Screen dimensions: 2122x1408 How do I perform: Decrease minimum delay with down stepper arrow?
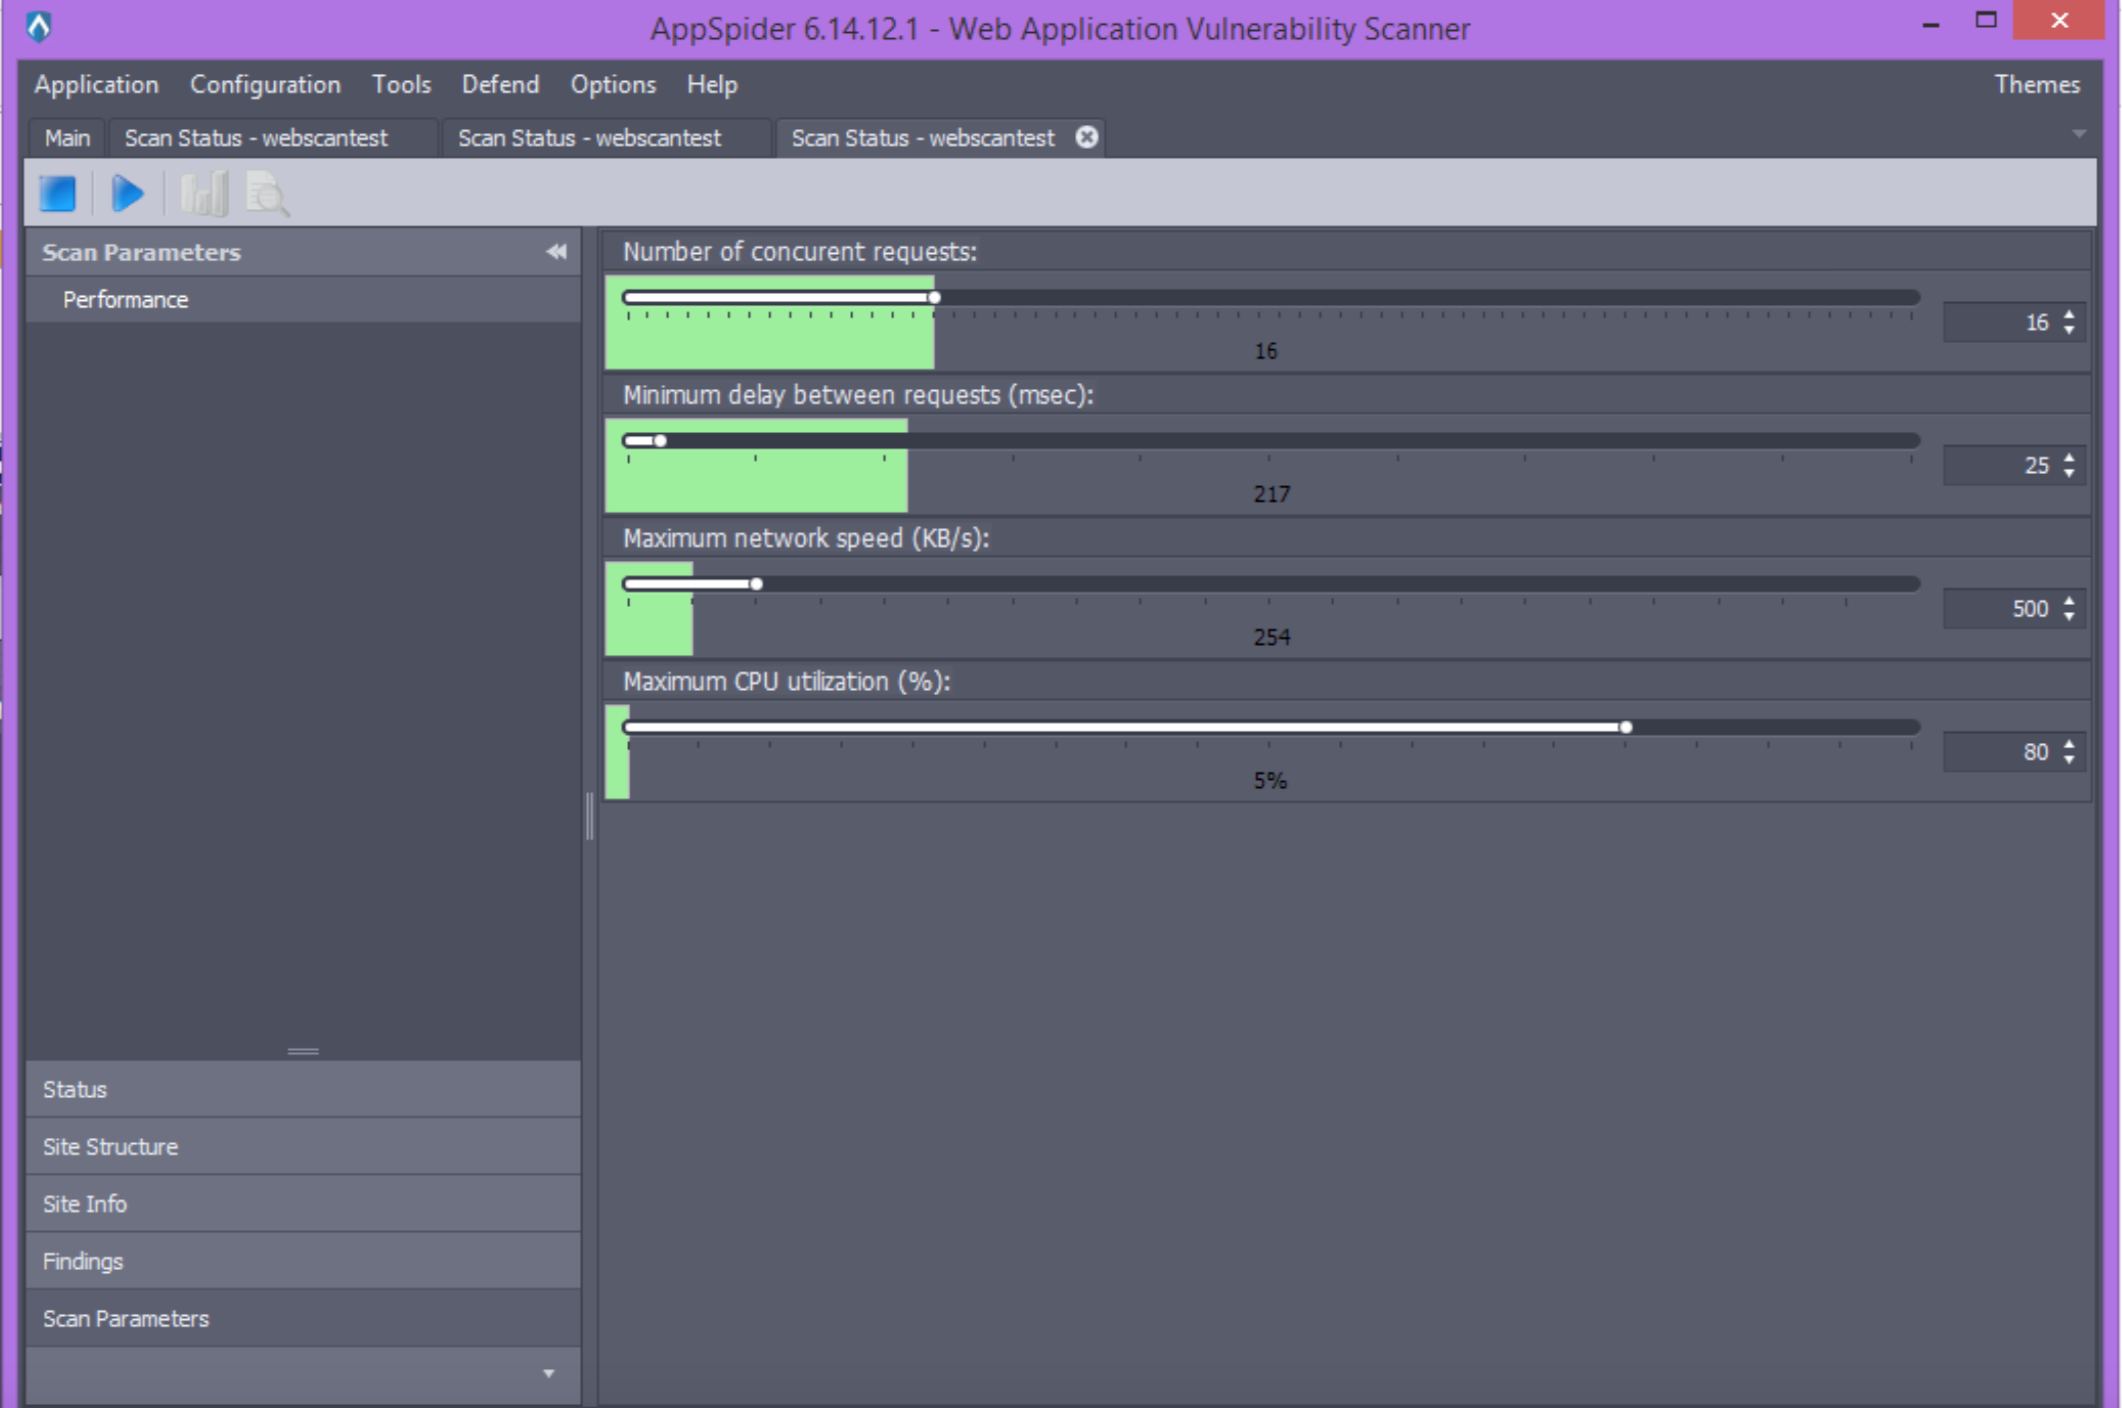[2069, 472]
